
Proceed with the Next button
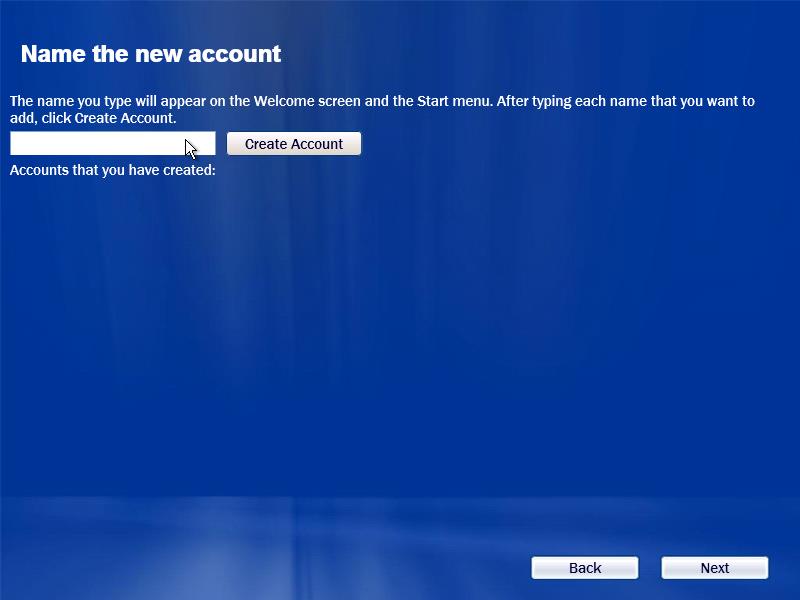pyautogui.click(x=715, y=568)
